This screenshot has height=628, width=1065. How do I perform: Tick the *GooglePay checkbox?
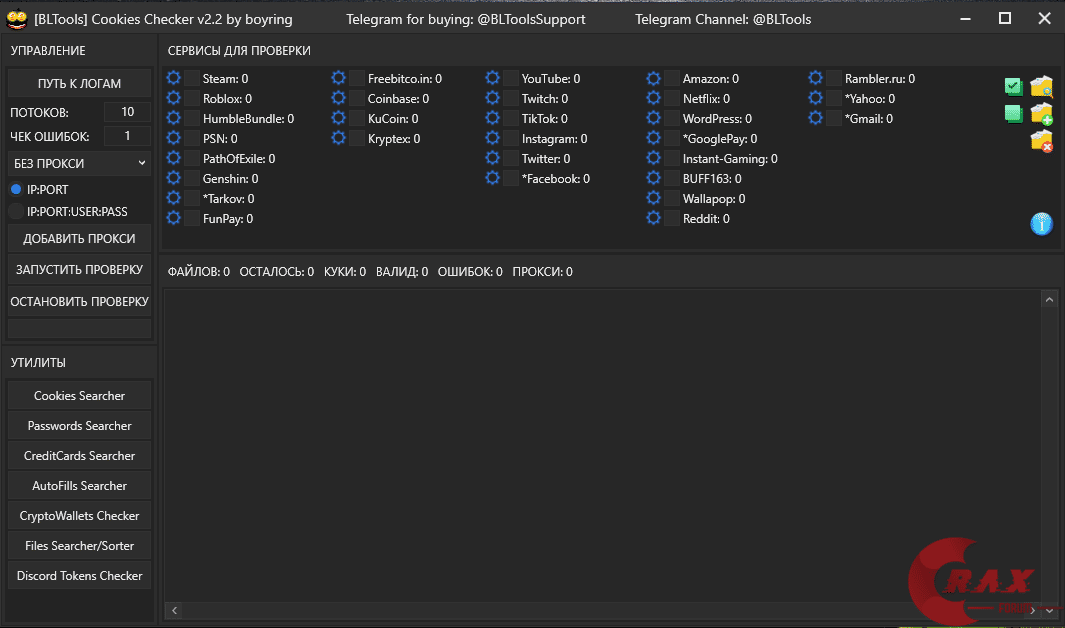[672, 138]
